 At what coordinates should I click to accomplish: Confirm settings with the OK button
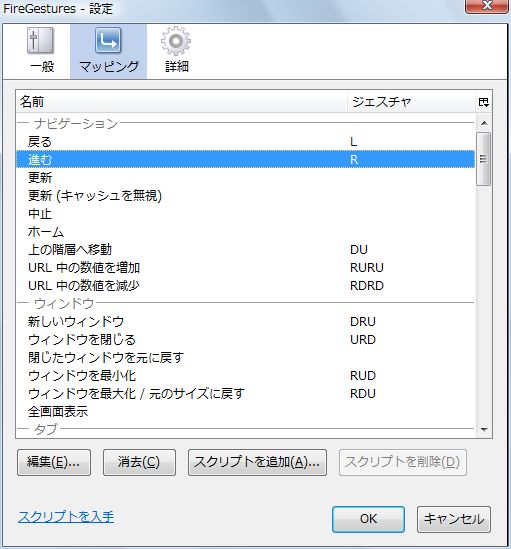pos(368,519)
